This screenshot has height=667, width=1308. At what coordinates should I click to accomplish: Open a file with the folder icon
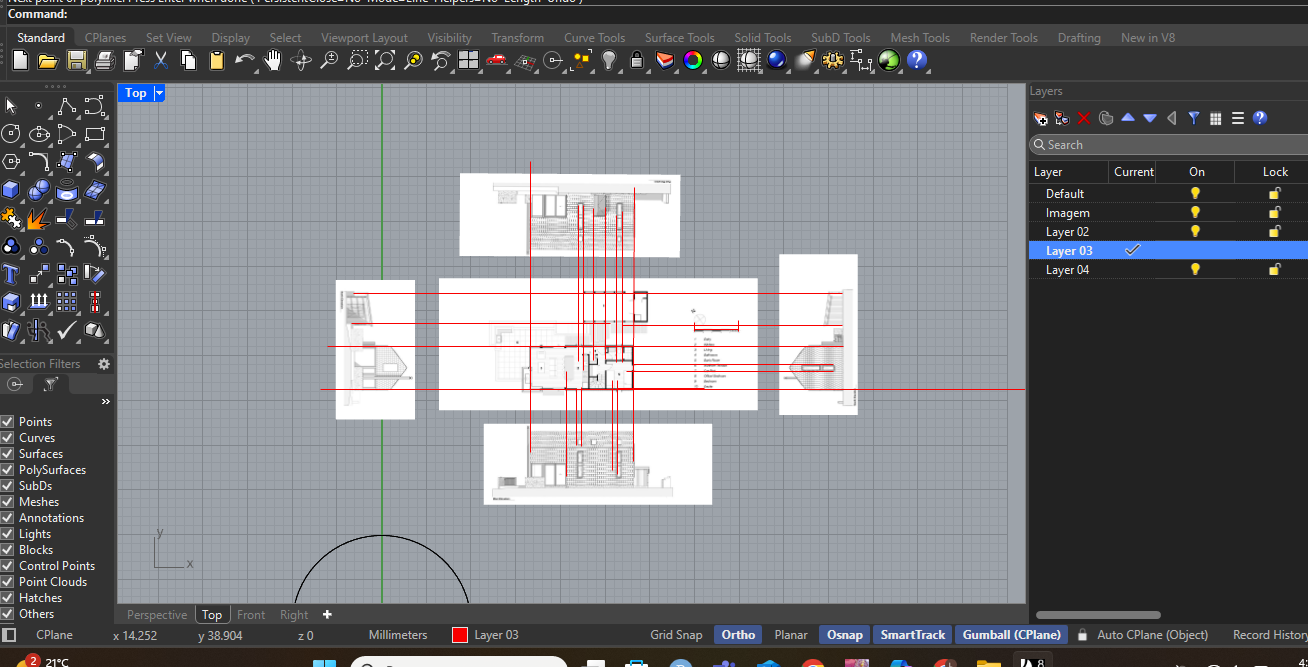(x=47, y=61)
